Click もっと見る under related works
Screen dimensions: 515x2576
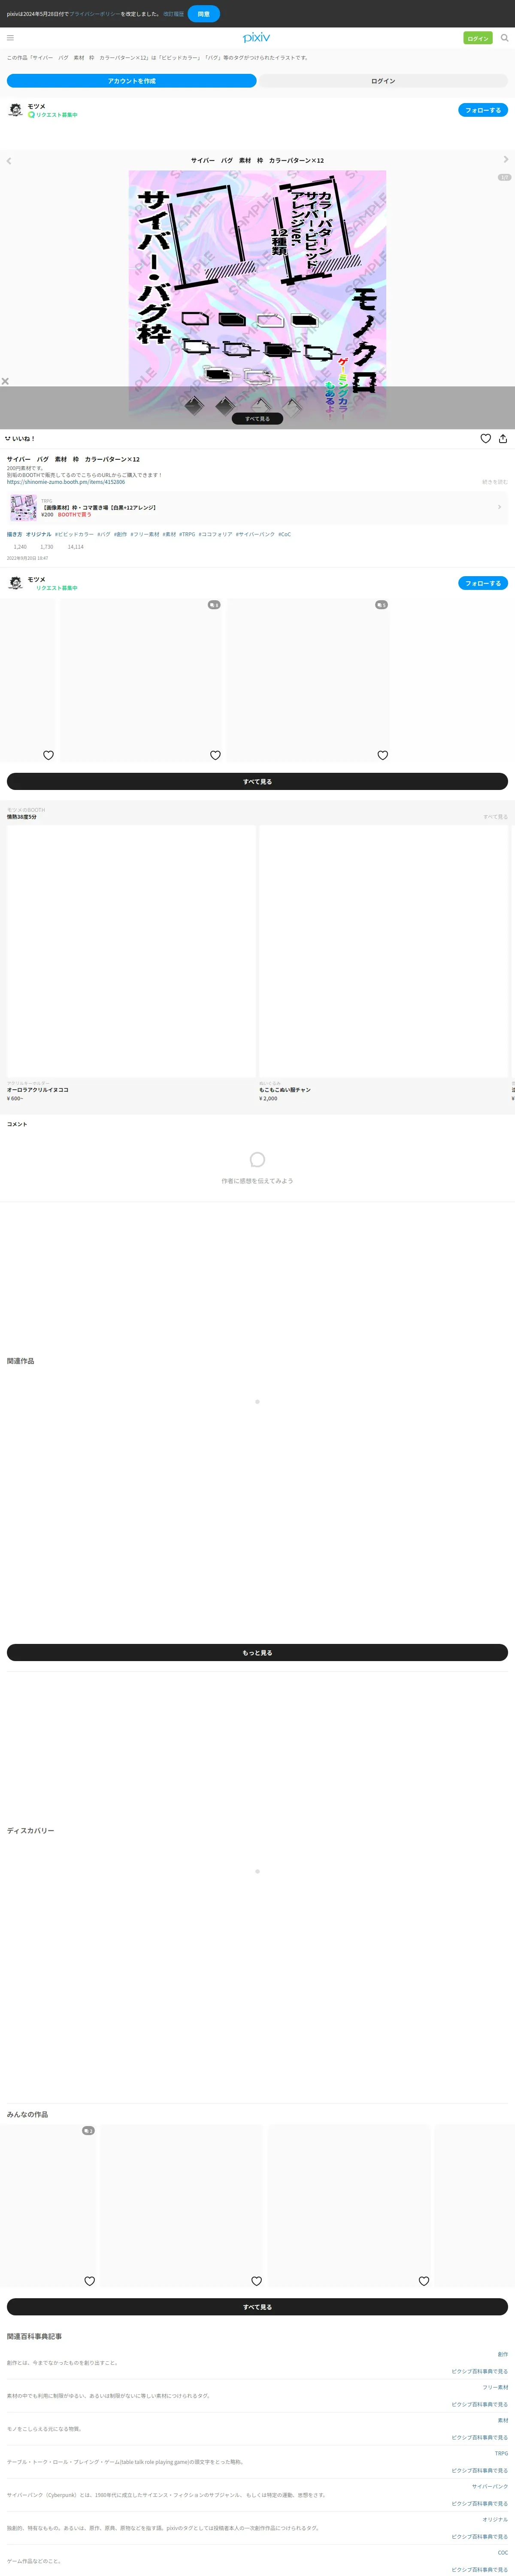(257, 1653)
